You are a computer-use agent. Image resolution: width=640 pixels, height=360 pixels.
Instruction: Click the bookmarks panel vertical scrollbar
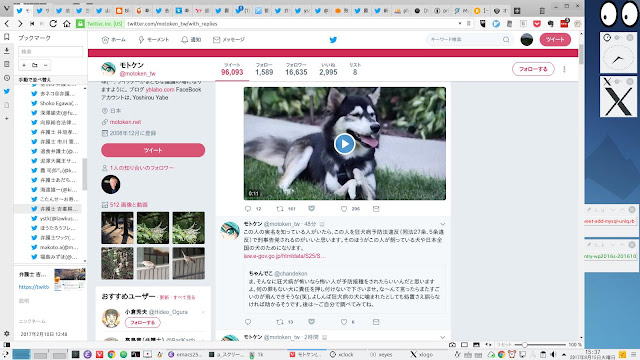point(85,174)
